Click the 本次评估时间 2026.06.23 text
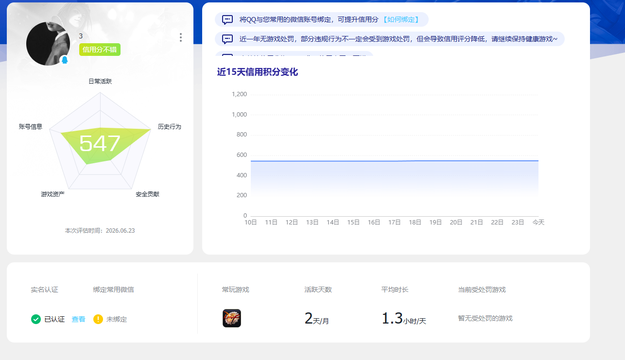This screenshot has height=360, width=625. click(x=100, y=230)
